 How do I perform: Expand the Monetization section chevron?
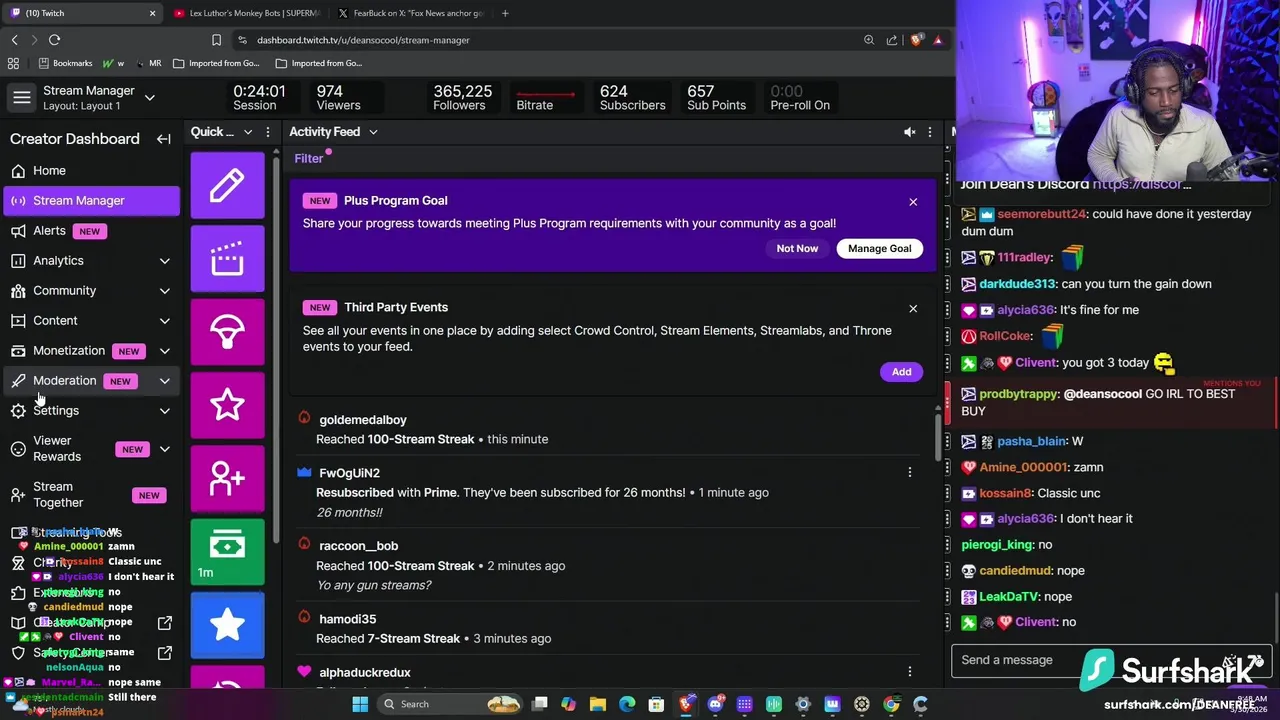(164, 351)
